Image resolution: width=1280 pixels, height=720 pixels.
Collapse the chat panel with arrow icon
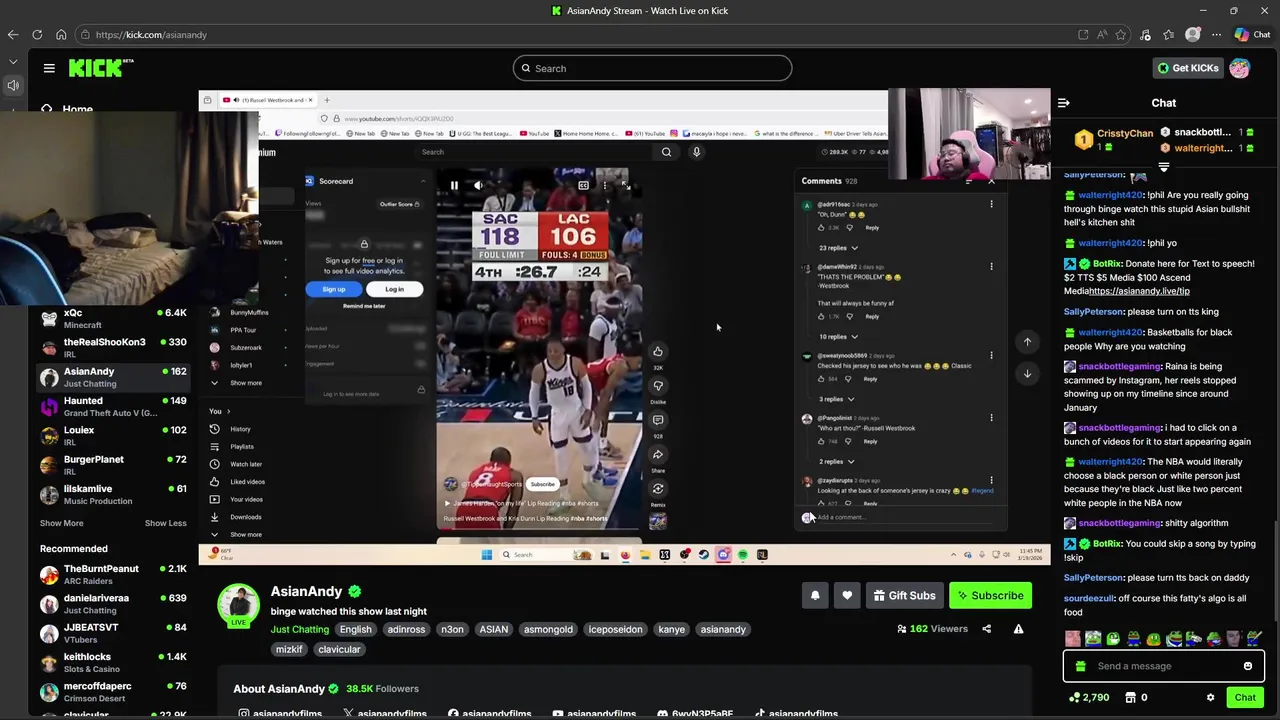click(x=1064, y=103)
